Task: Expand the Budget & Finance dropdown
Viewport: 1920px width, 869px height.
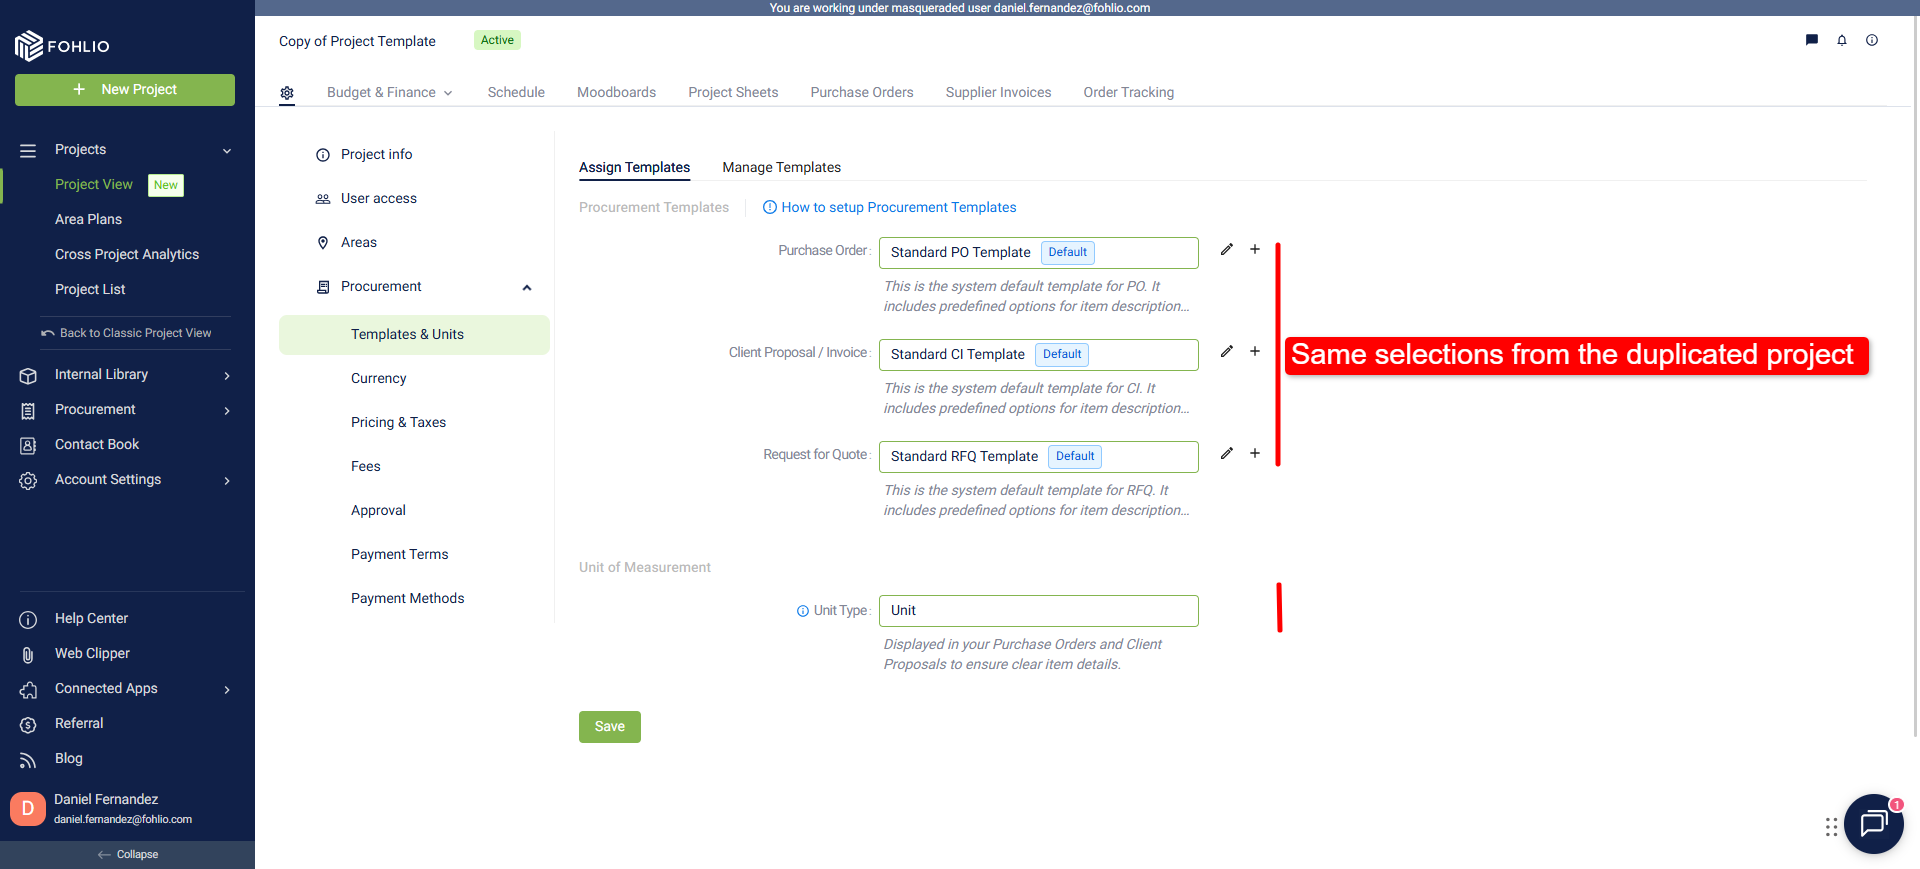Action: (x=390, y=93)
